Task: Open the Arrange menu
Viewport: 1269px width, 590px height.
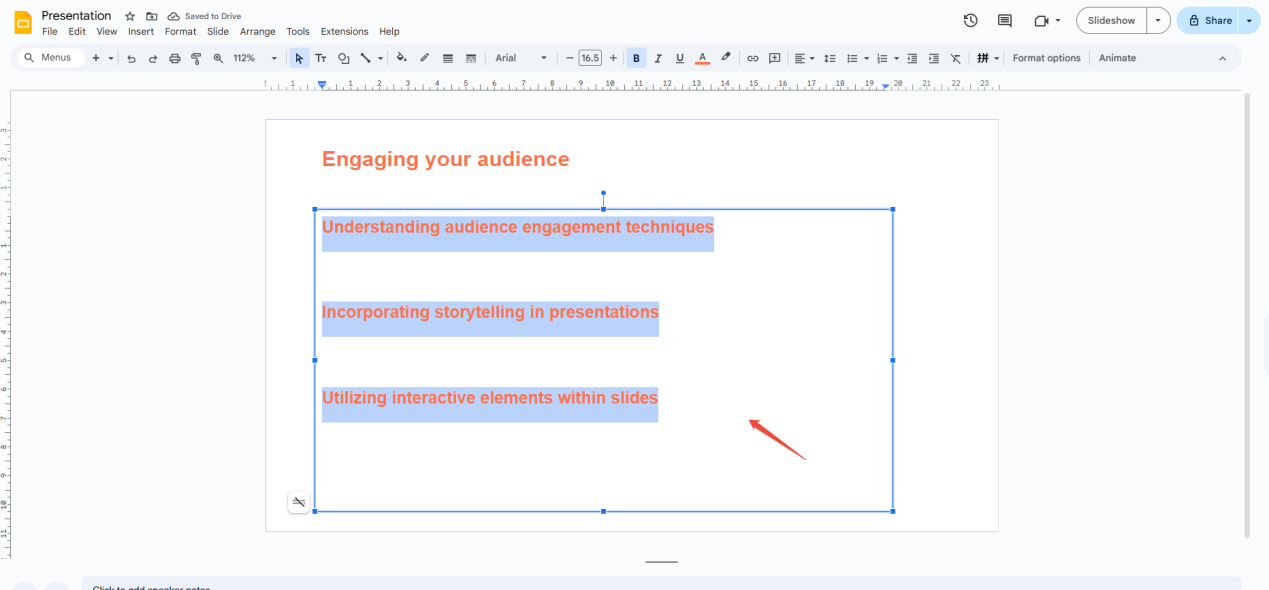Action: coord(257,32)
